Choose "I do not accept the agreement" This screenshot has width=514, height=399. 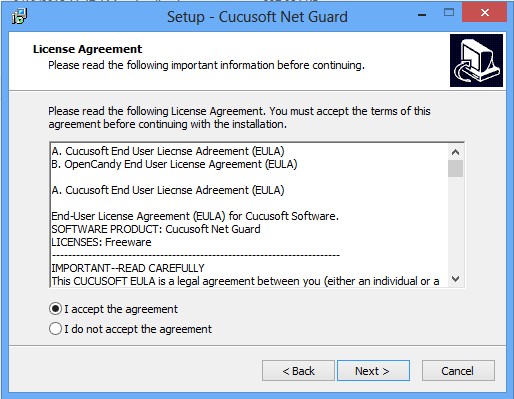(55, 329)
